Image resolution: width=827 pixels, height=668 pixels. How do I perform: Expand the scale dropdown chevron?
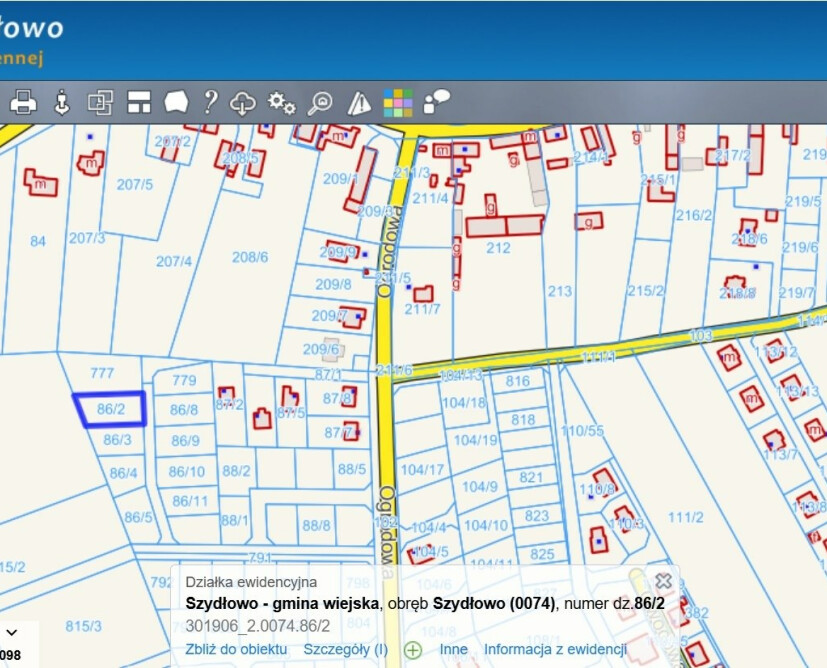(12, 632)
